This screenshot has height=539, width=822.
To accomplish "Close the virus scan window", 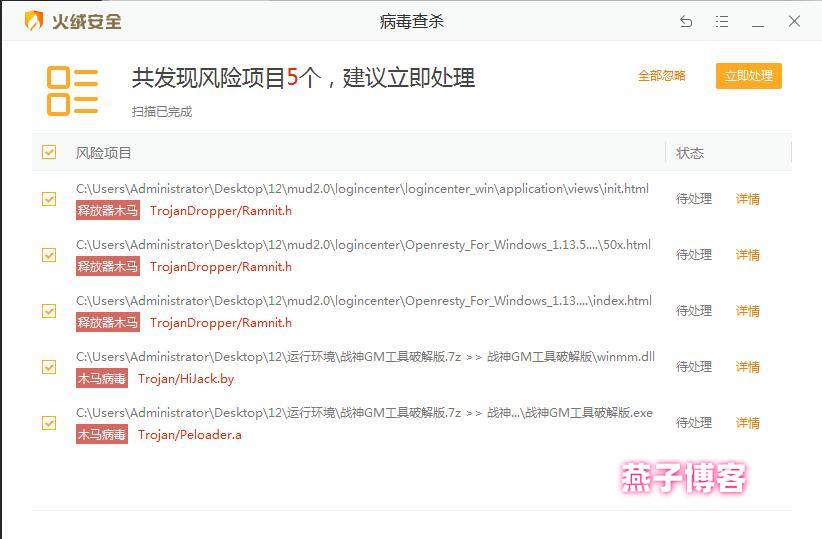I will pos(794,21).
